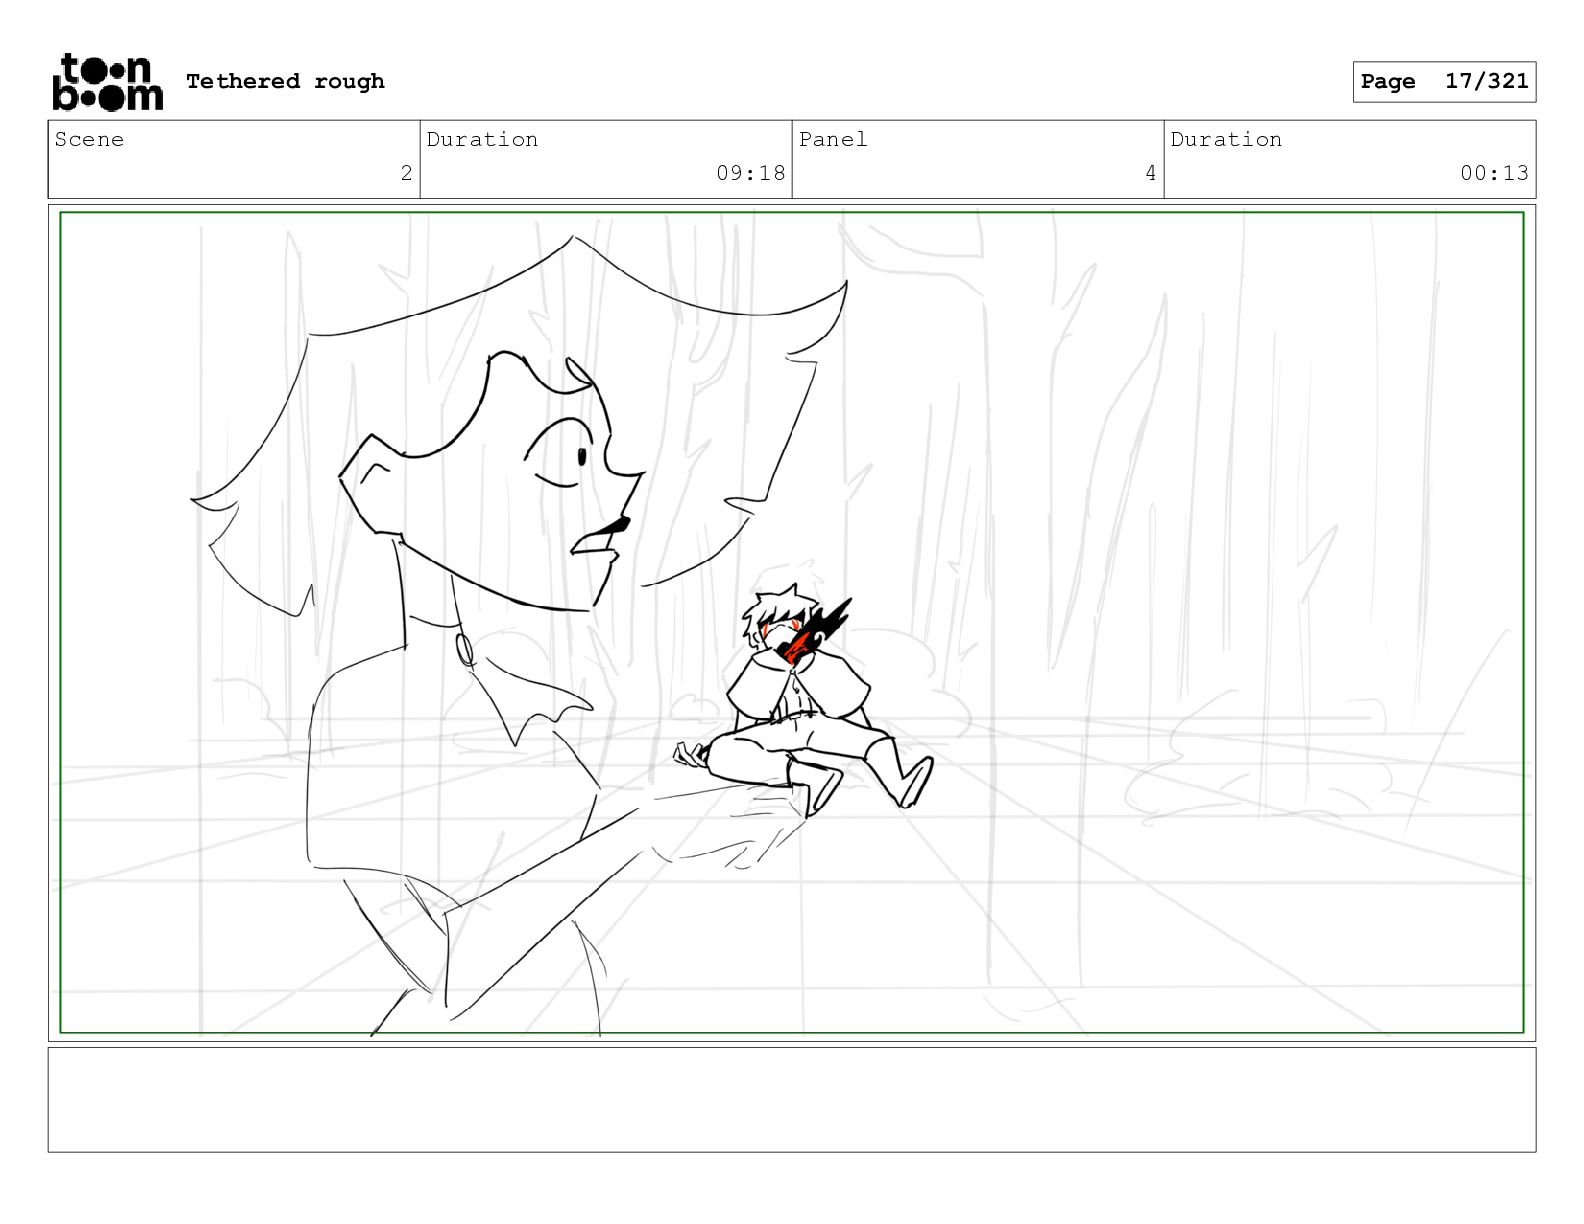Select the 'Tethered rough' title text

(285, 81)
